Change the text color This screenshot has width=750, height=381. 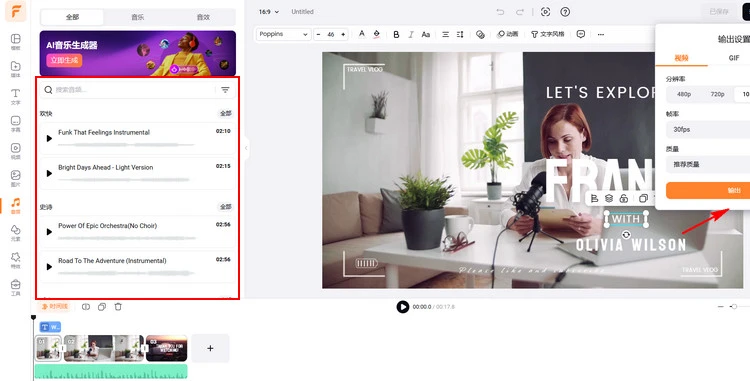pyautogui.click(x=362, y=34)
